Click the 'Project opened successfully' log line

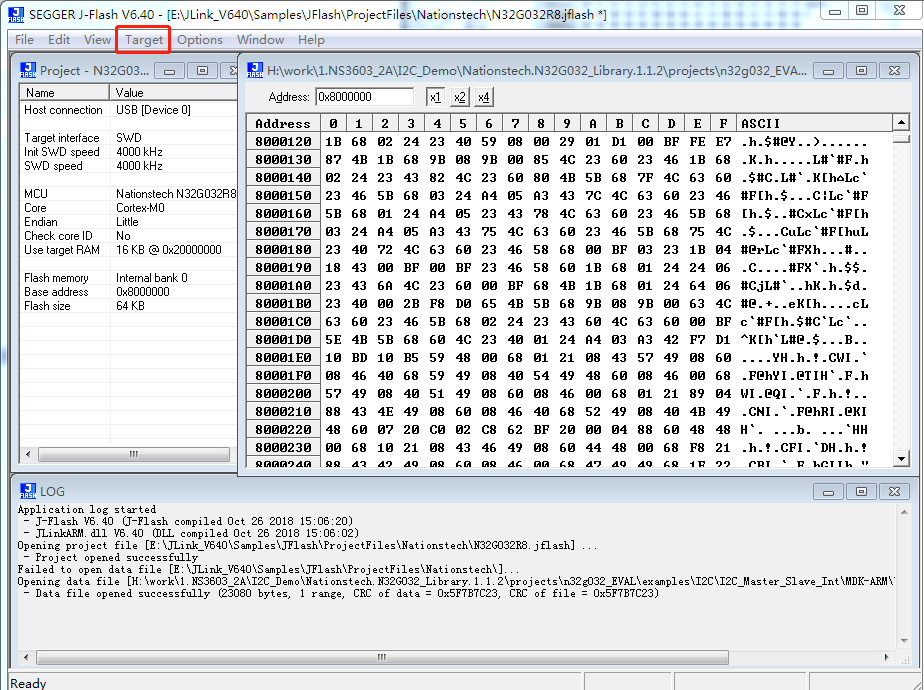click(117, 557)
